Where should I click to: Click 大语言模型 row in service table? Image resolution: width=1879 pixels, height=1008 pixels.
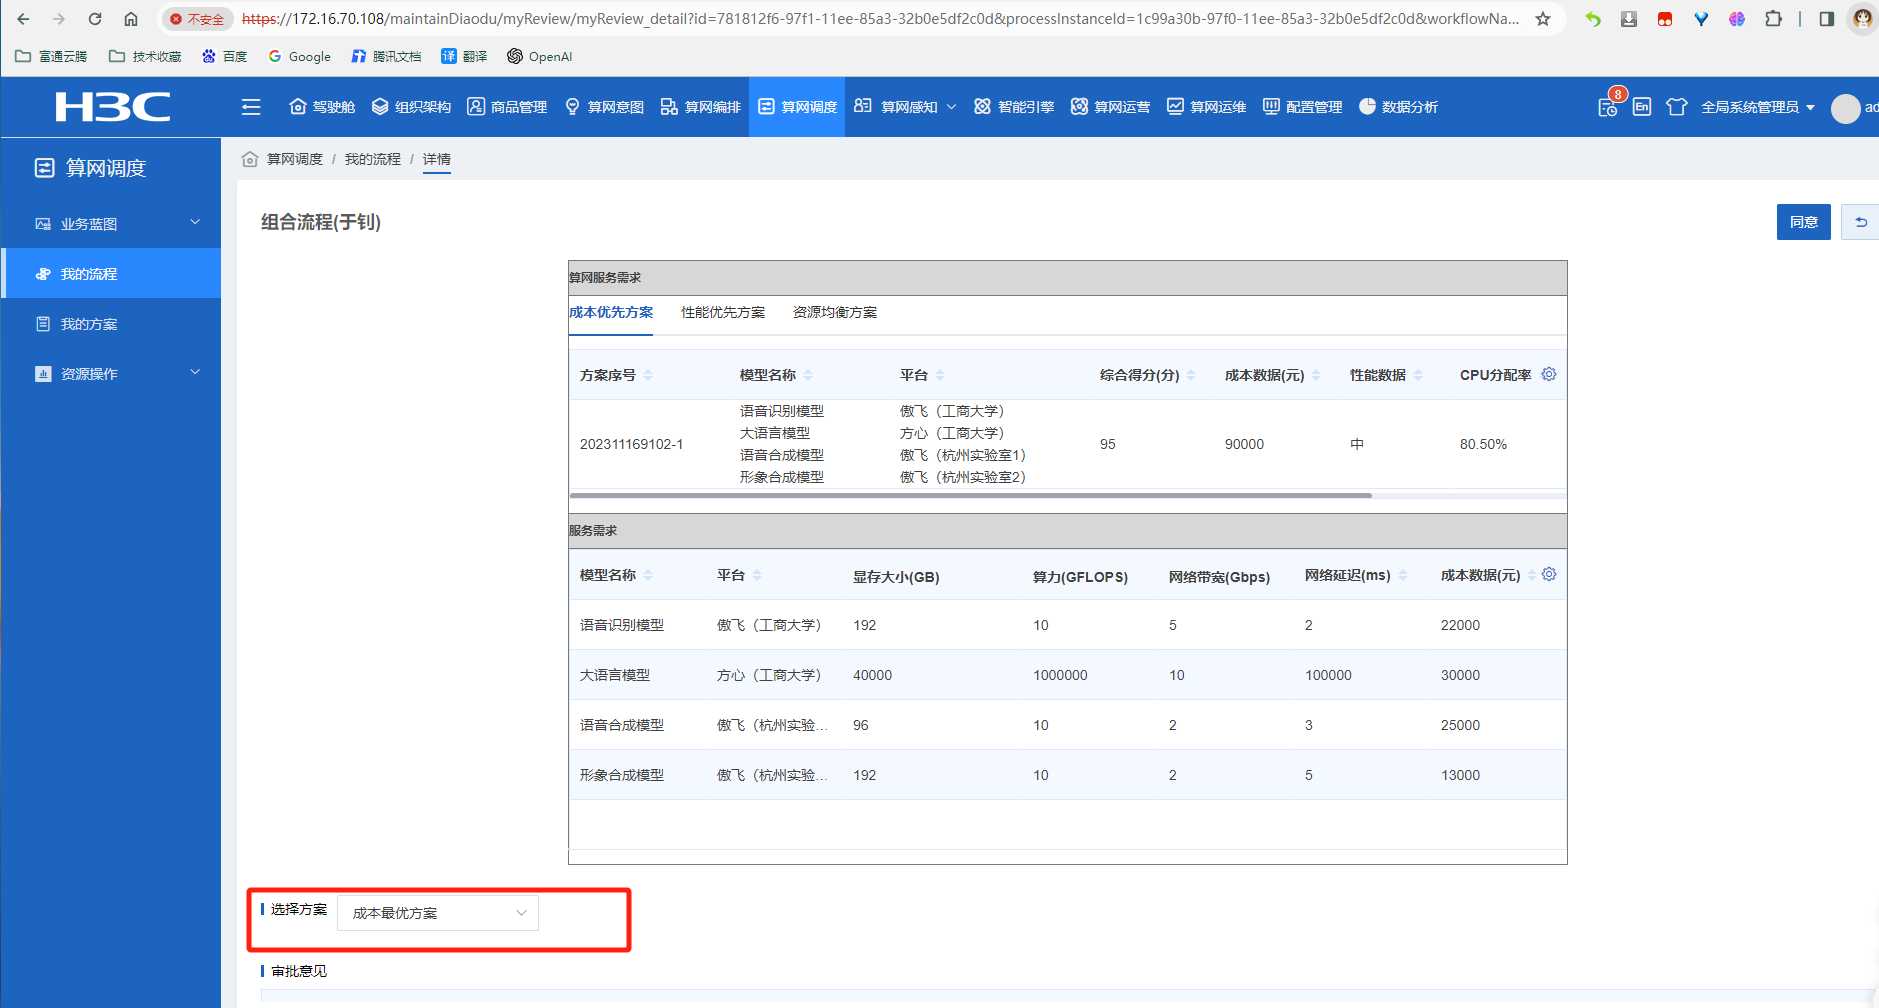(1067, 675)
